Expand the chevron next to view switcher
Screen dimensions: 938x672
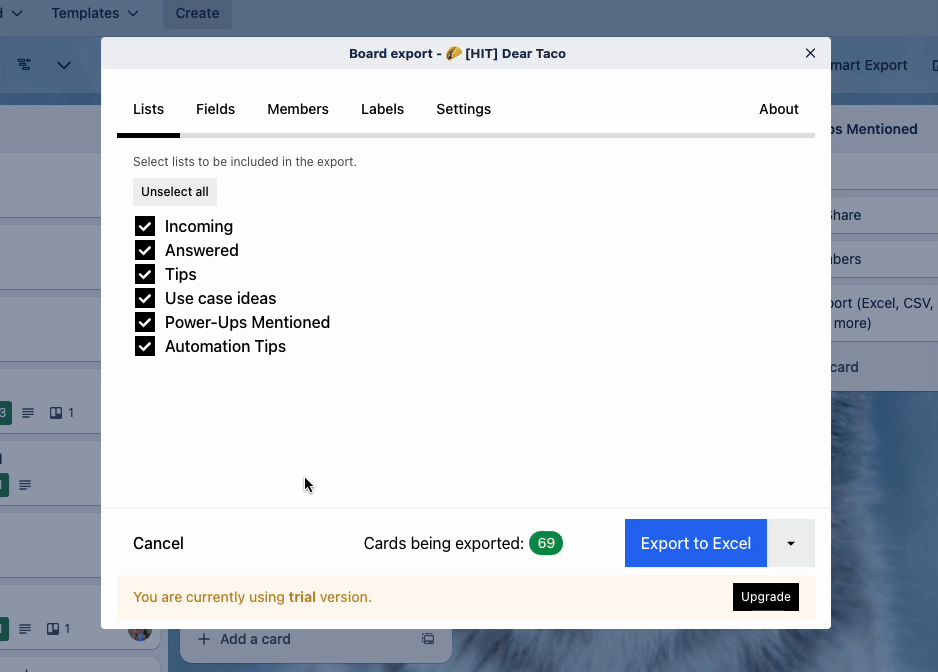(64, 65)
